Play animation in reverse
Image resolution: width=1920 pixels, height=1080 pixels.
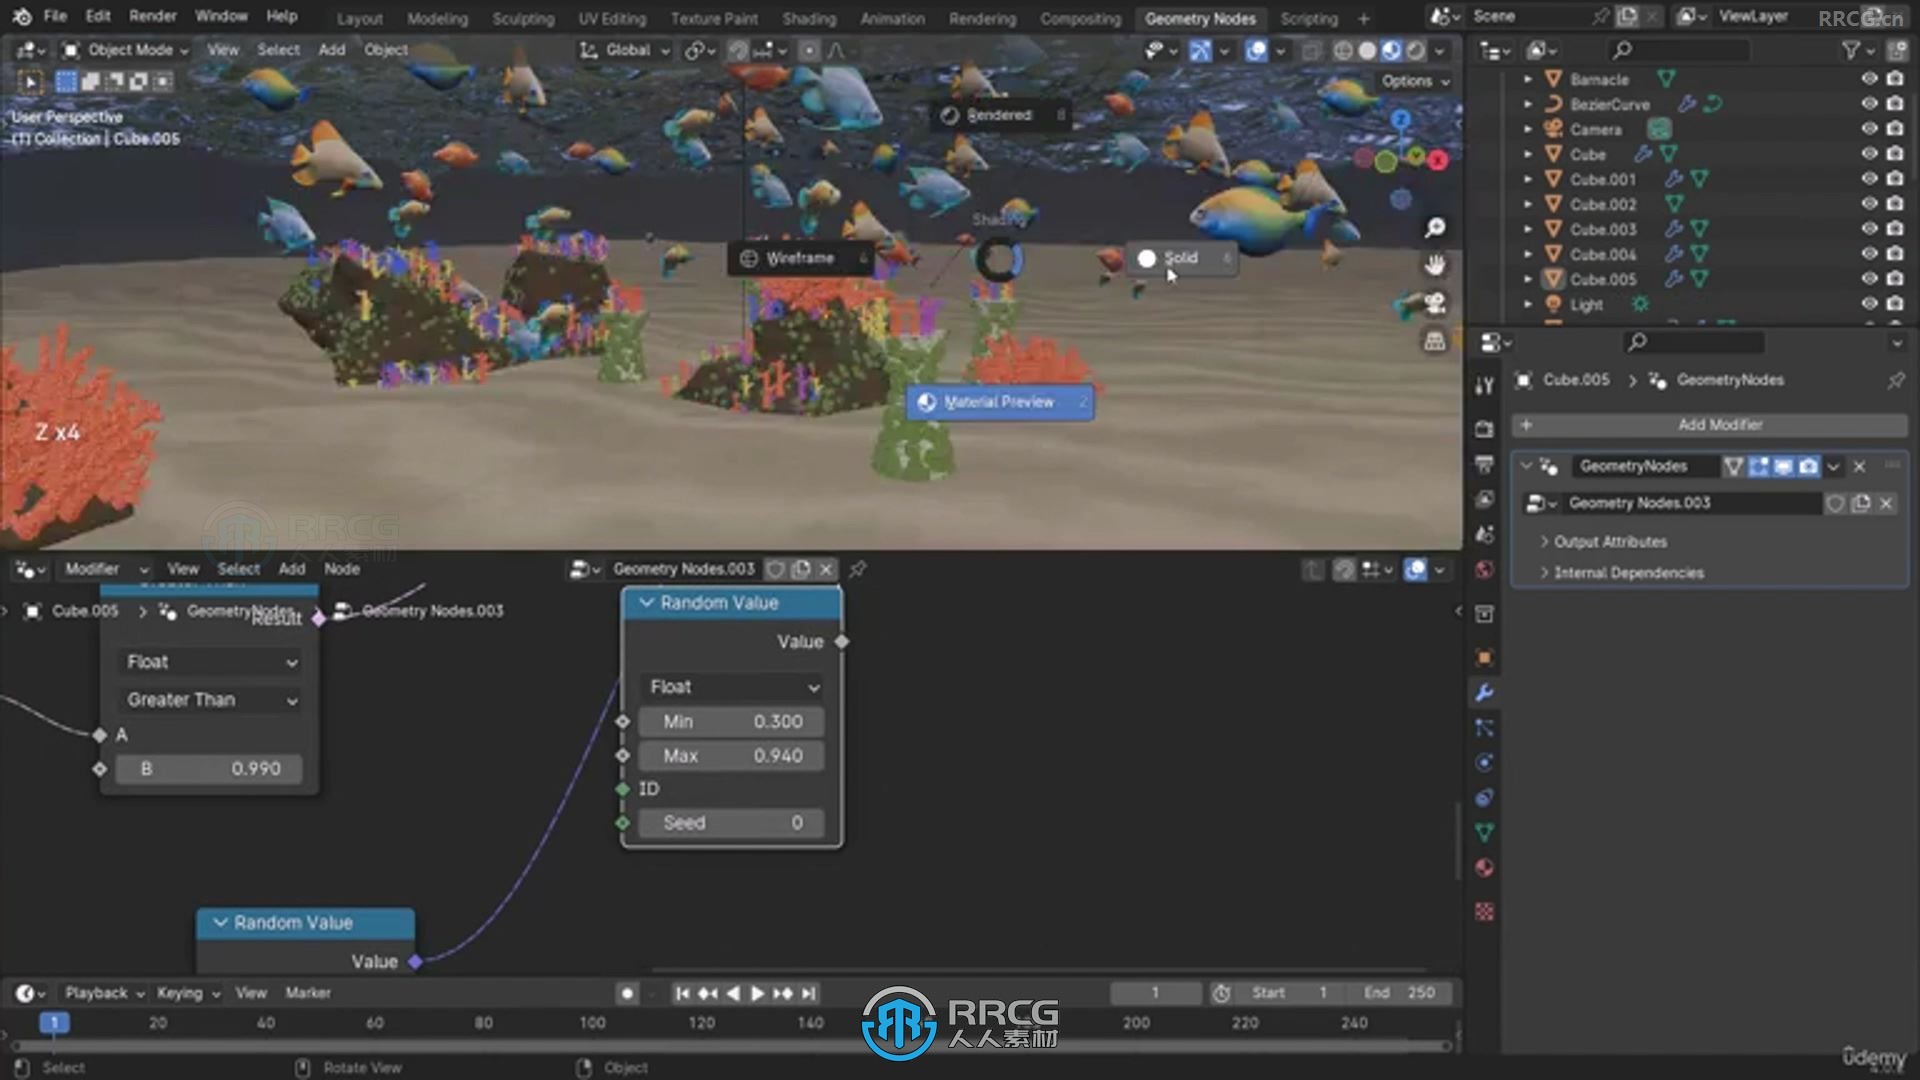pos(732,993)
